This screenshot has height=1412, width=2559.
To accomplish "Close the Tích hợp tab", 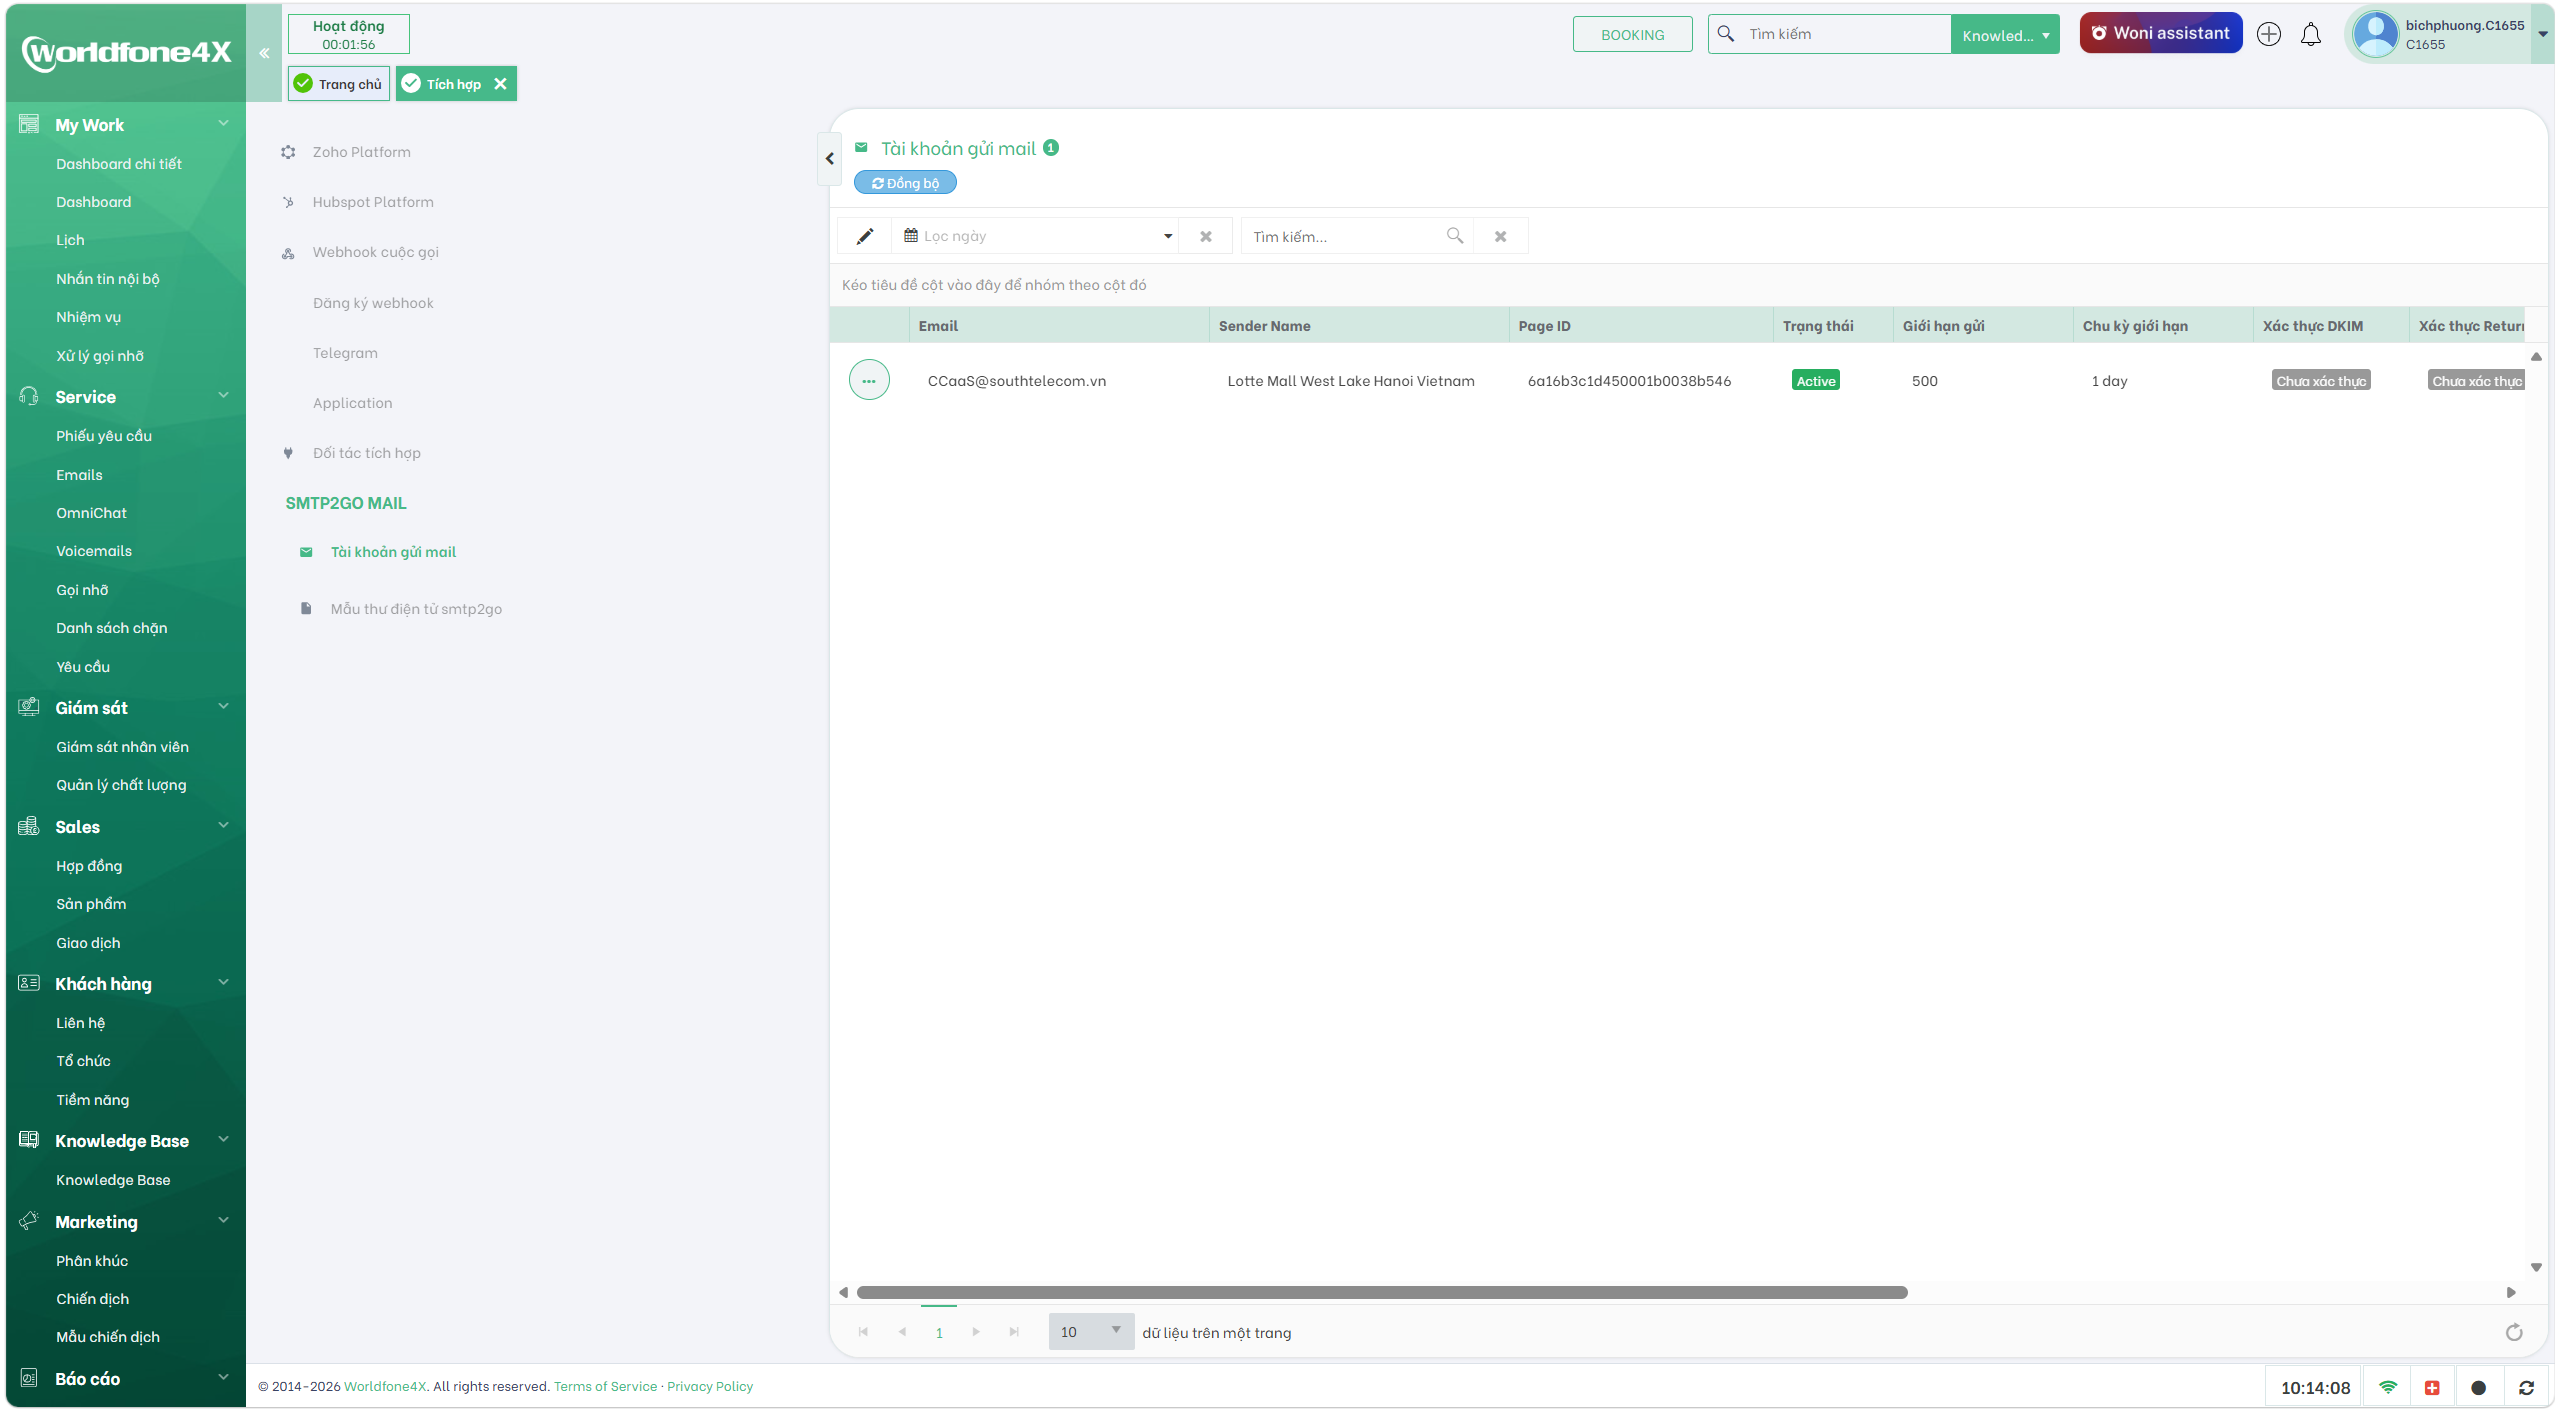I will coord(500,84).
